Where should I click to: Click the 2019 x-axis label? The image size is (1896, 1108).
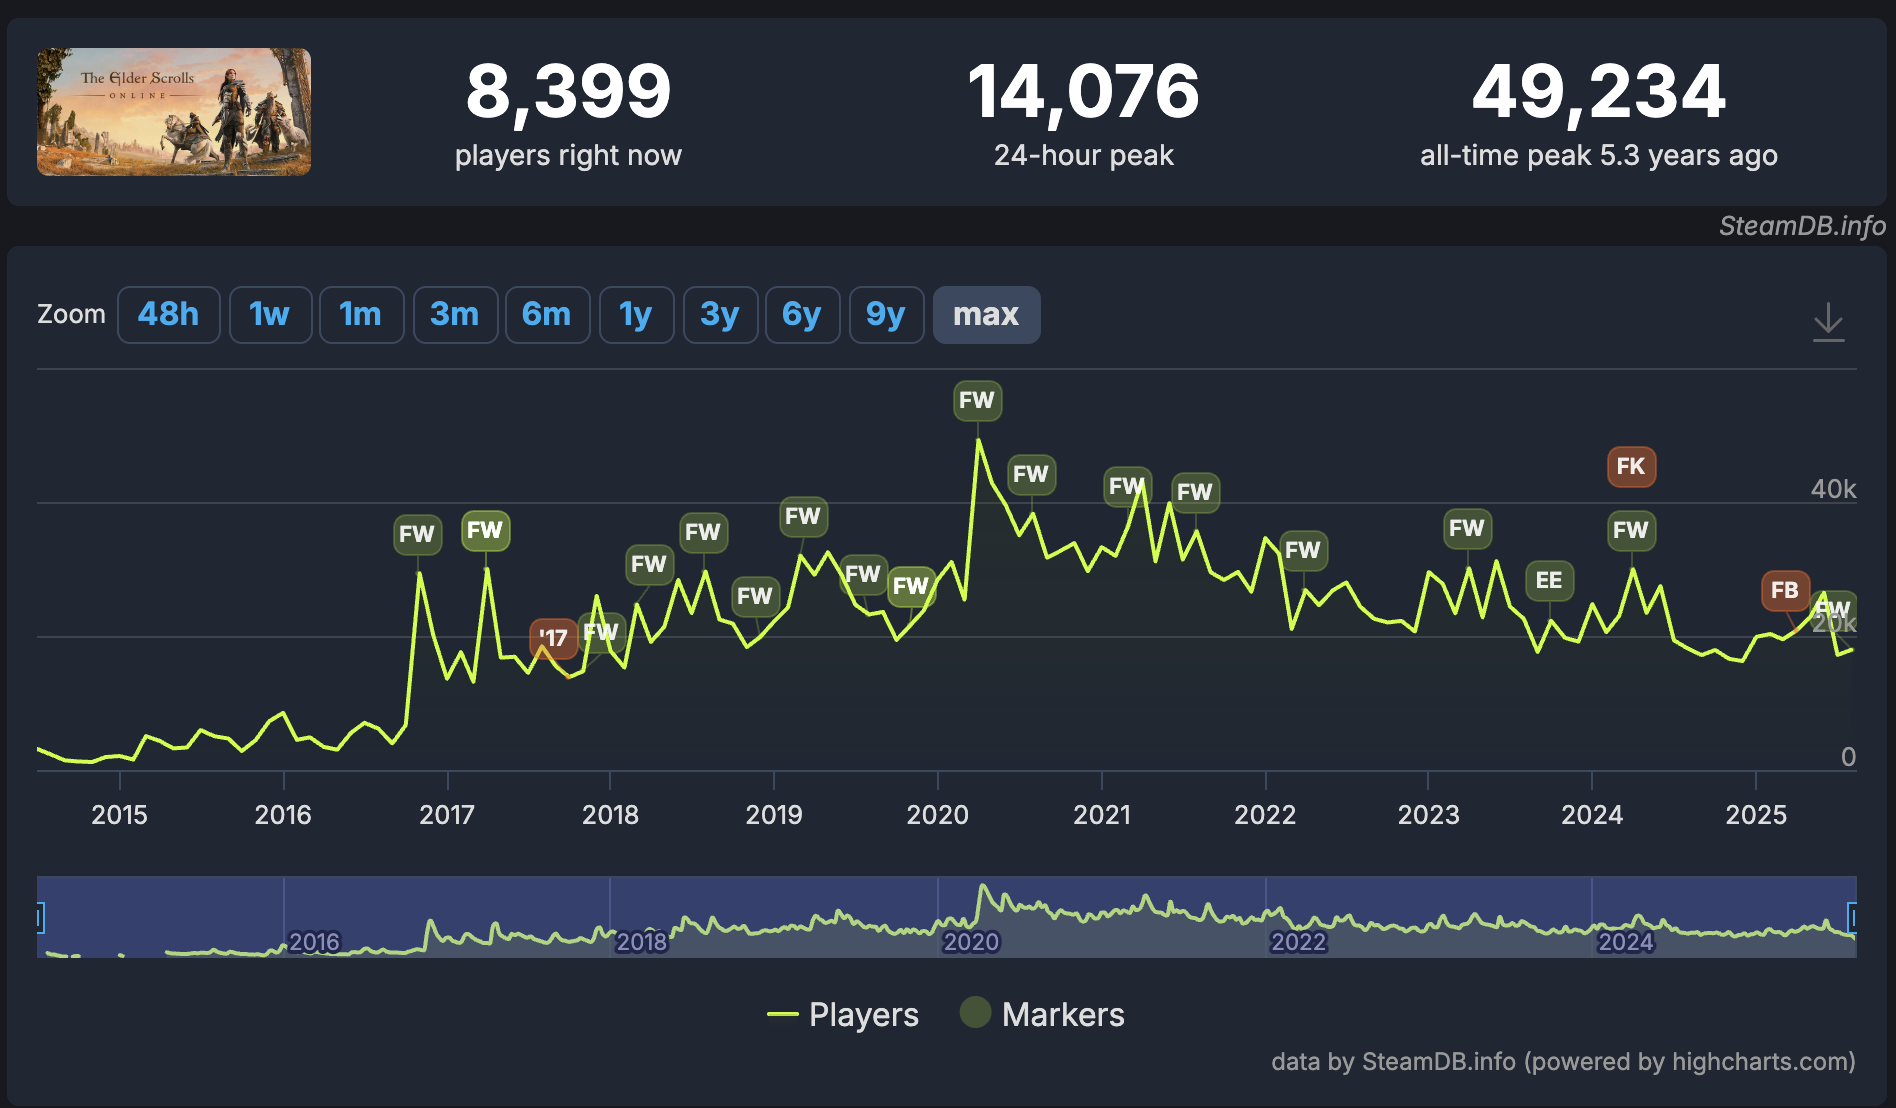(x=774, y=815)
